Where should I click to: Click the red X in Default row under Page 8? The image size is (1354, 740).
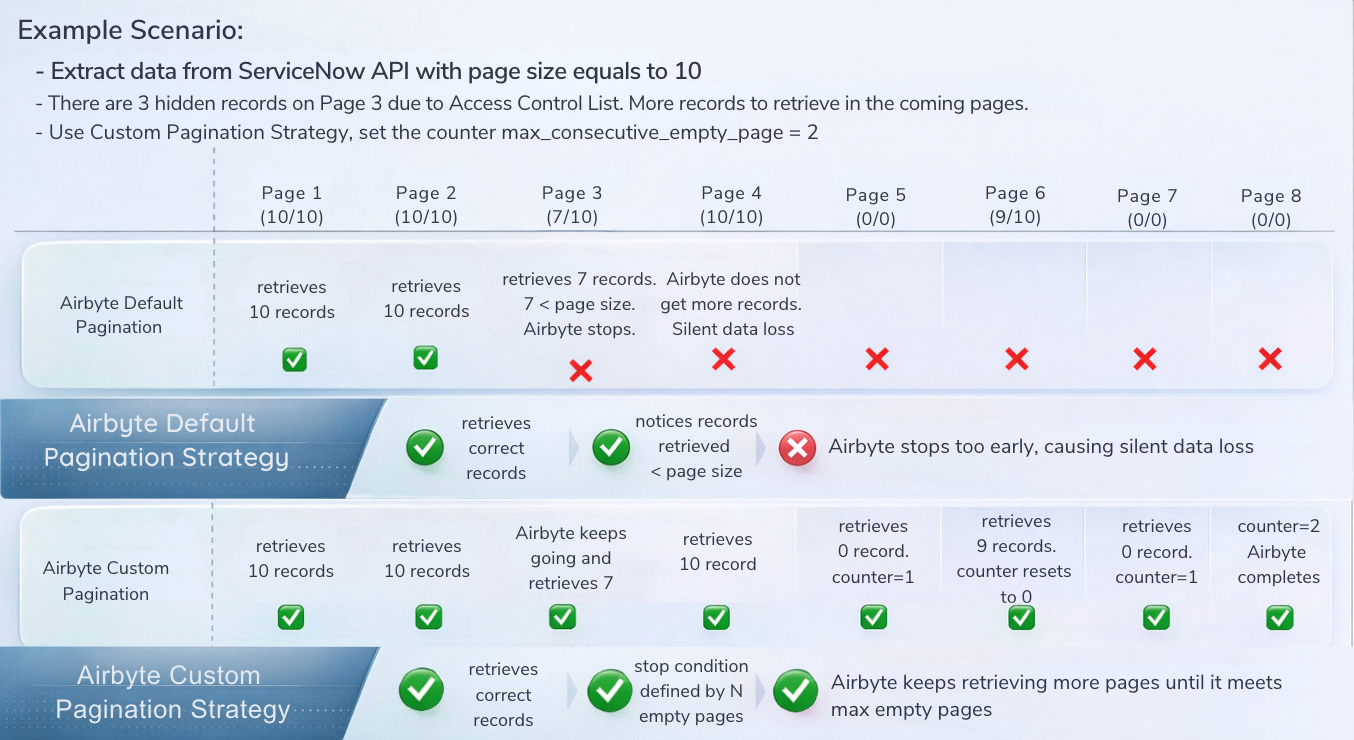pos(1270,359)
